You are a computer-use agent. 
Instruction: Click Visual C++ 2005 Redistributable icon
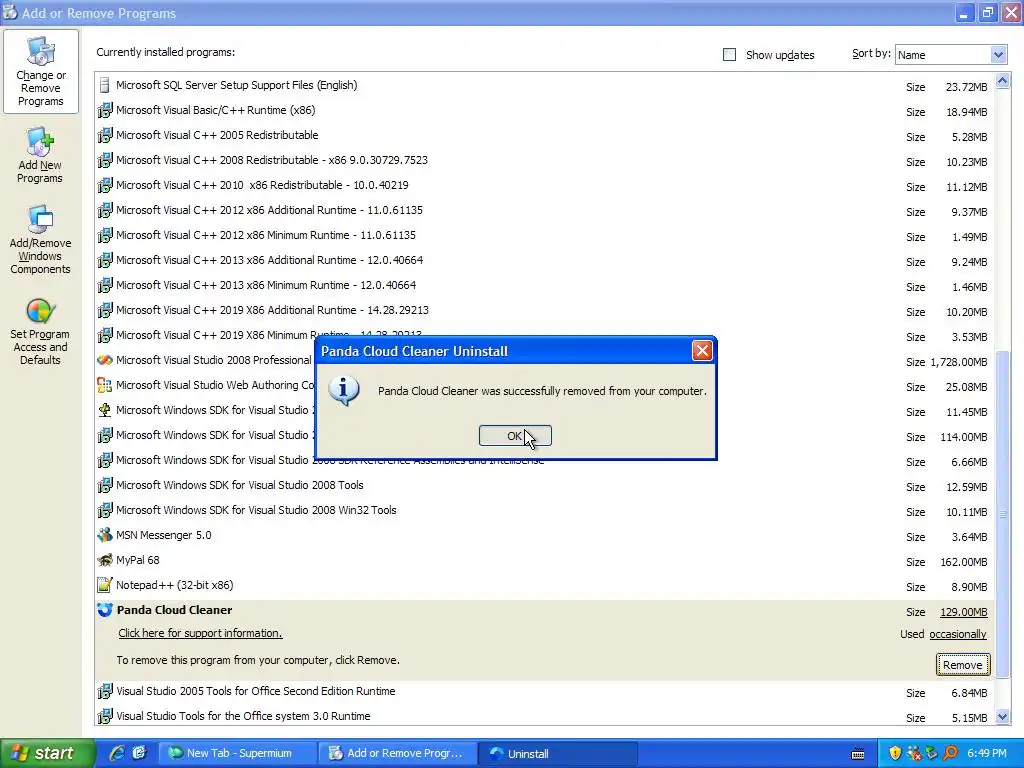pos(104,135)
